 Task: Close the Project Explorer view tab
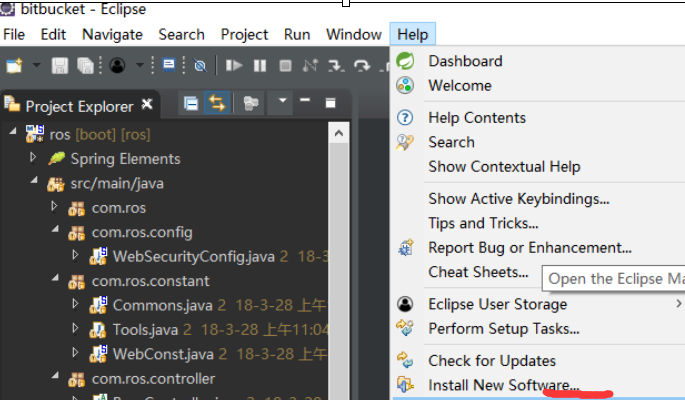point(147,104)
